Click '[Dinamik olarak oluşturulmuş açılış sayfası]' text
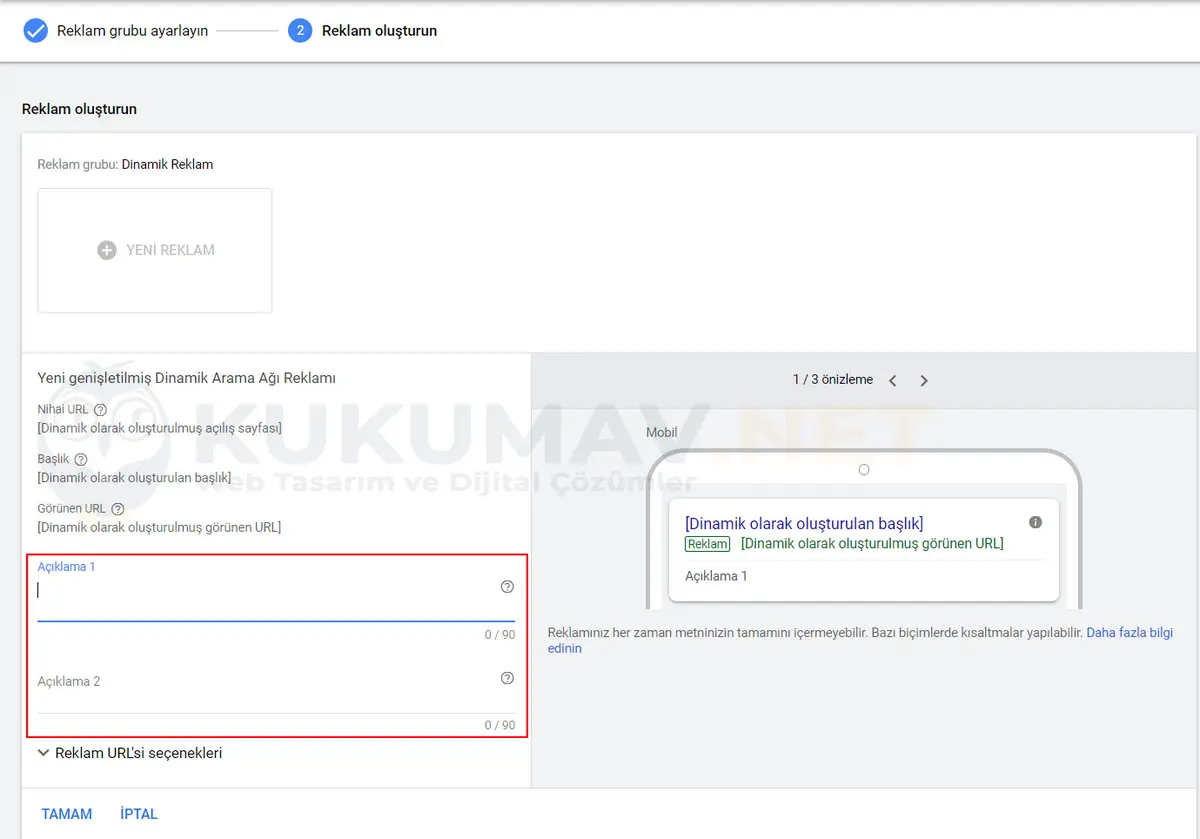The width and height of the screenshot is (1200, 839). point(159,428)
